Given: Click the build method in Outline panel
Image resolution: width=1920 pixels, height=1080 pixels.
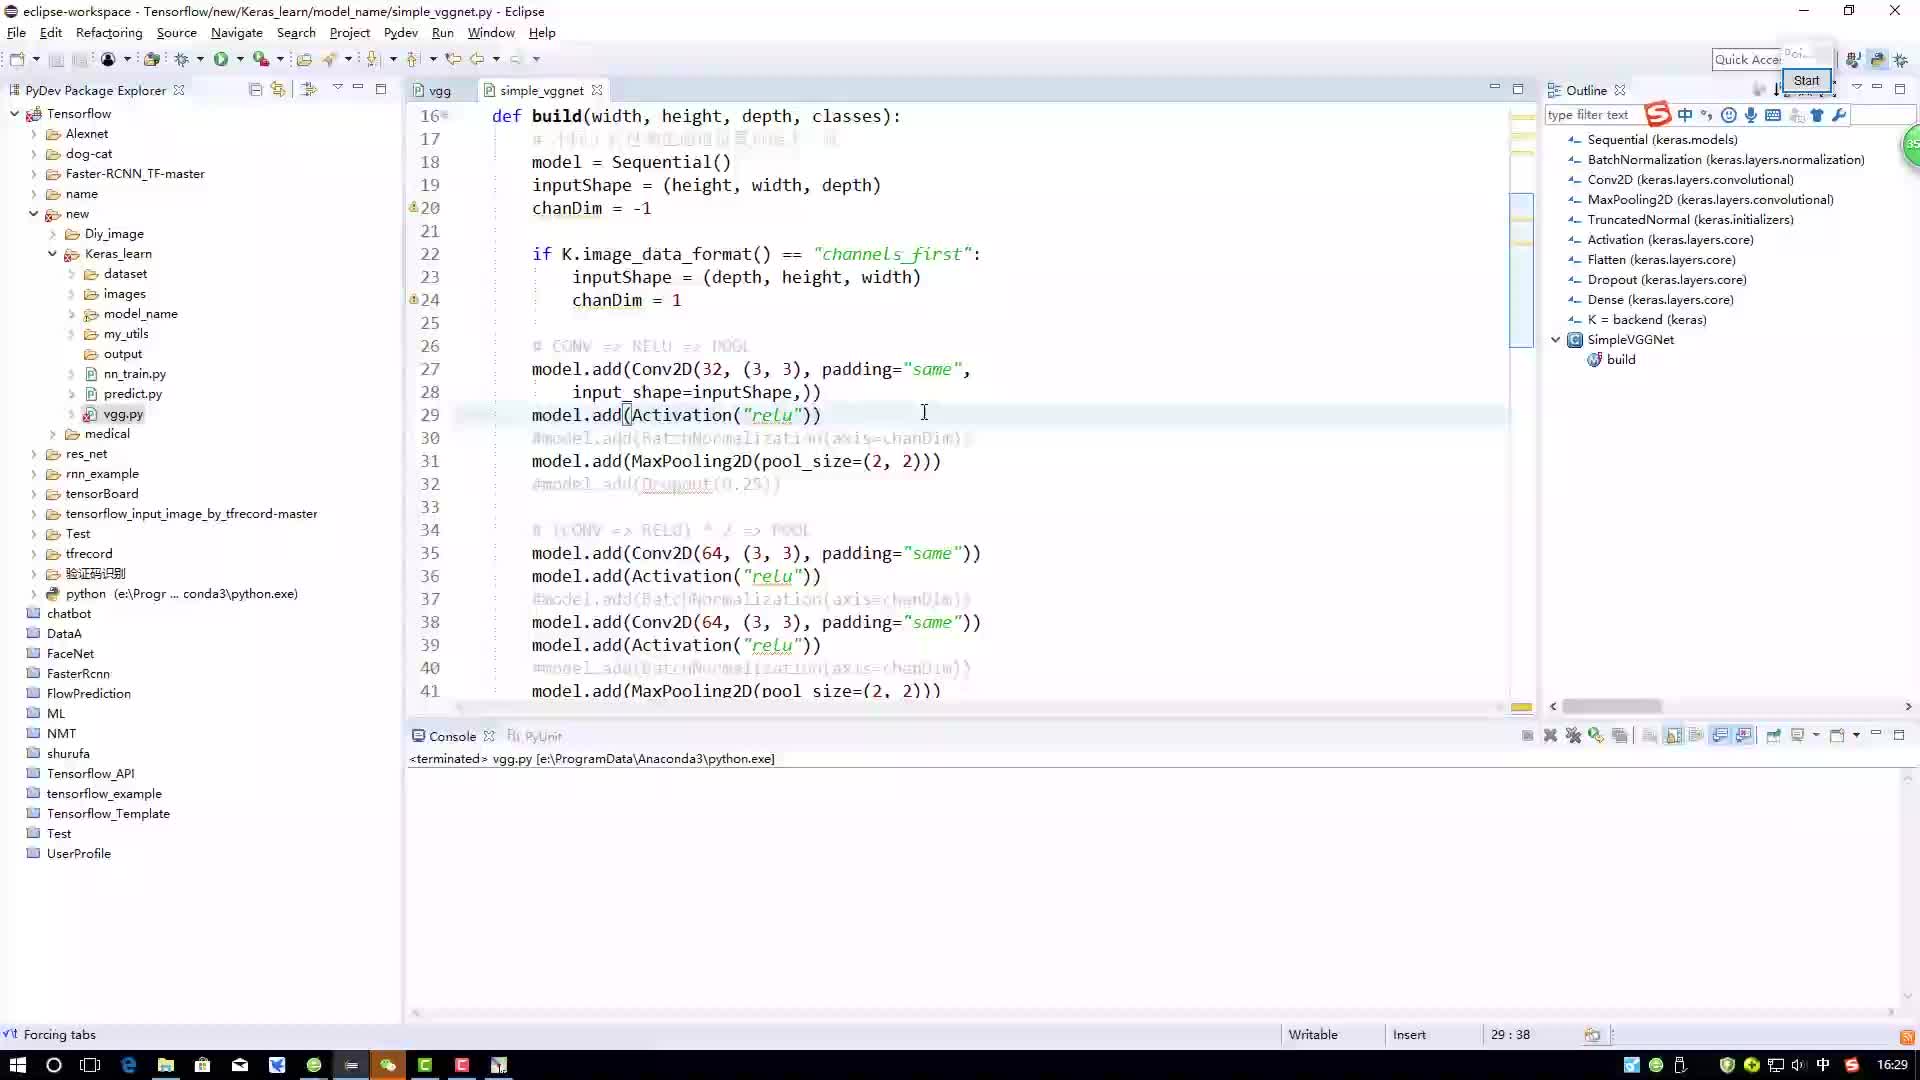Looking at the screenshot, I should pyautogui.click(x=1622, y=359).
